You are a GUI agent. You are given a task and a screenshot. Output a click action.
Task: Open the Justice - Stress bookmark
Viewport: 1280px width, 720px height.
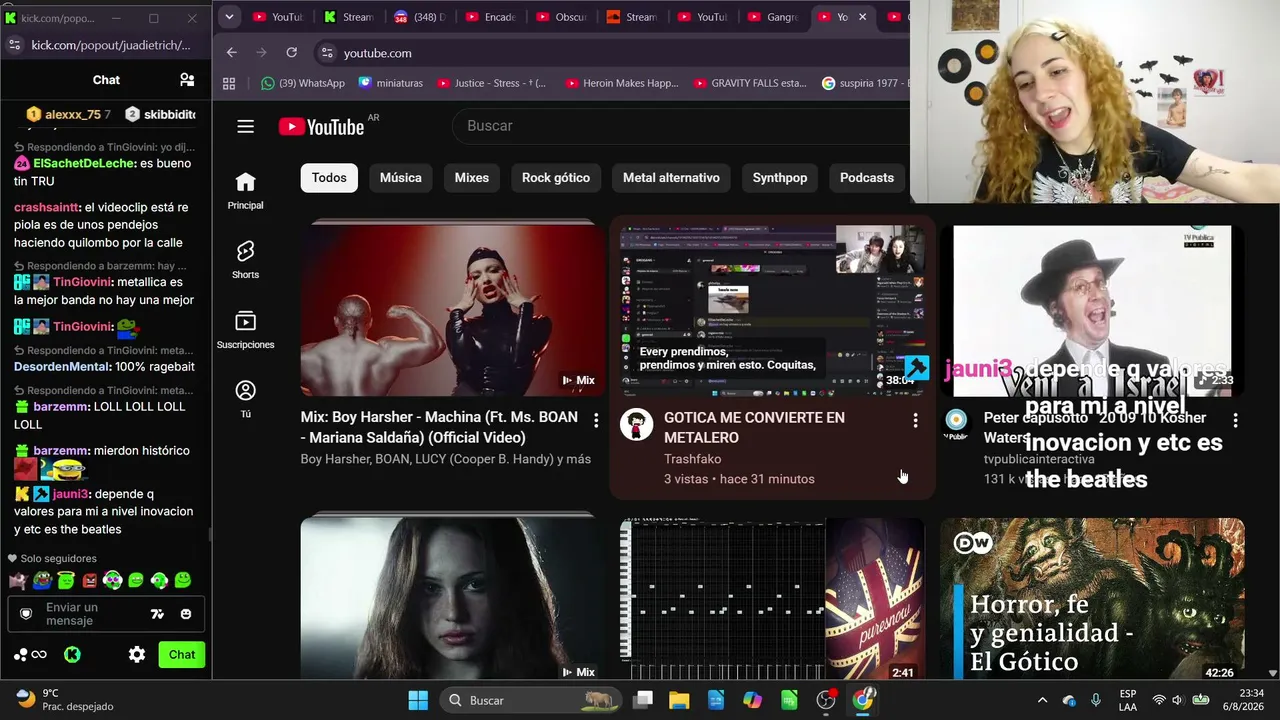coord(491,83)
